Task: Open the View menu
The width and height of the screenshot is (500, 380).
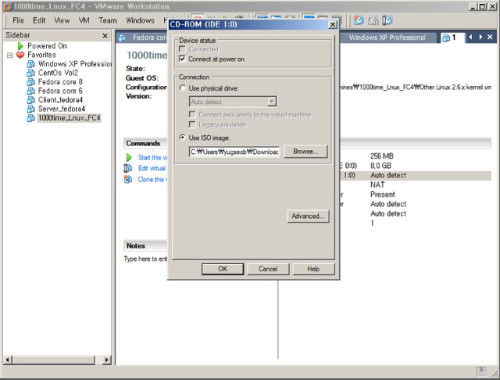Action: (62, 20)
